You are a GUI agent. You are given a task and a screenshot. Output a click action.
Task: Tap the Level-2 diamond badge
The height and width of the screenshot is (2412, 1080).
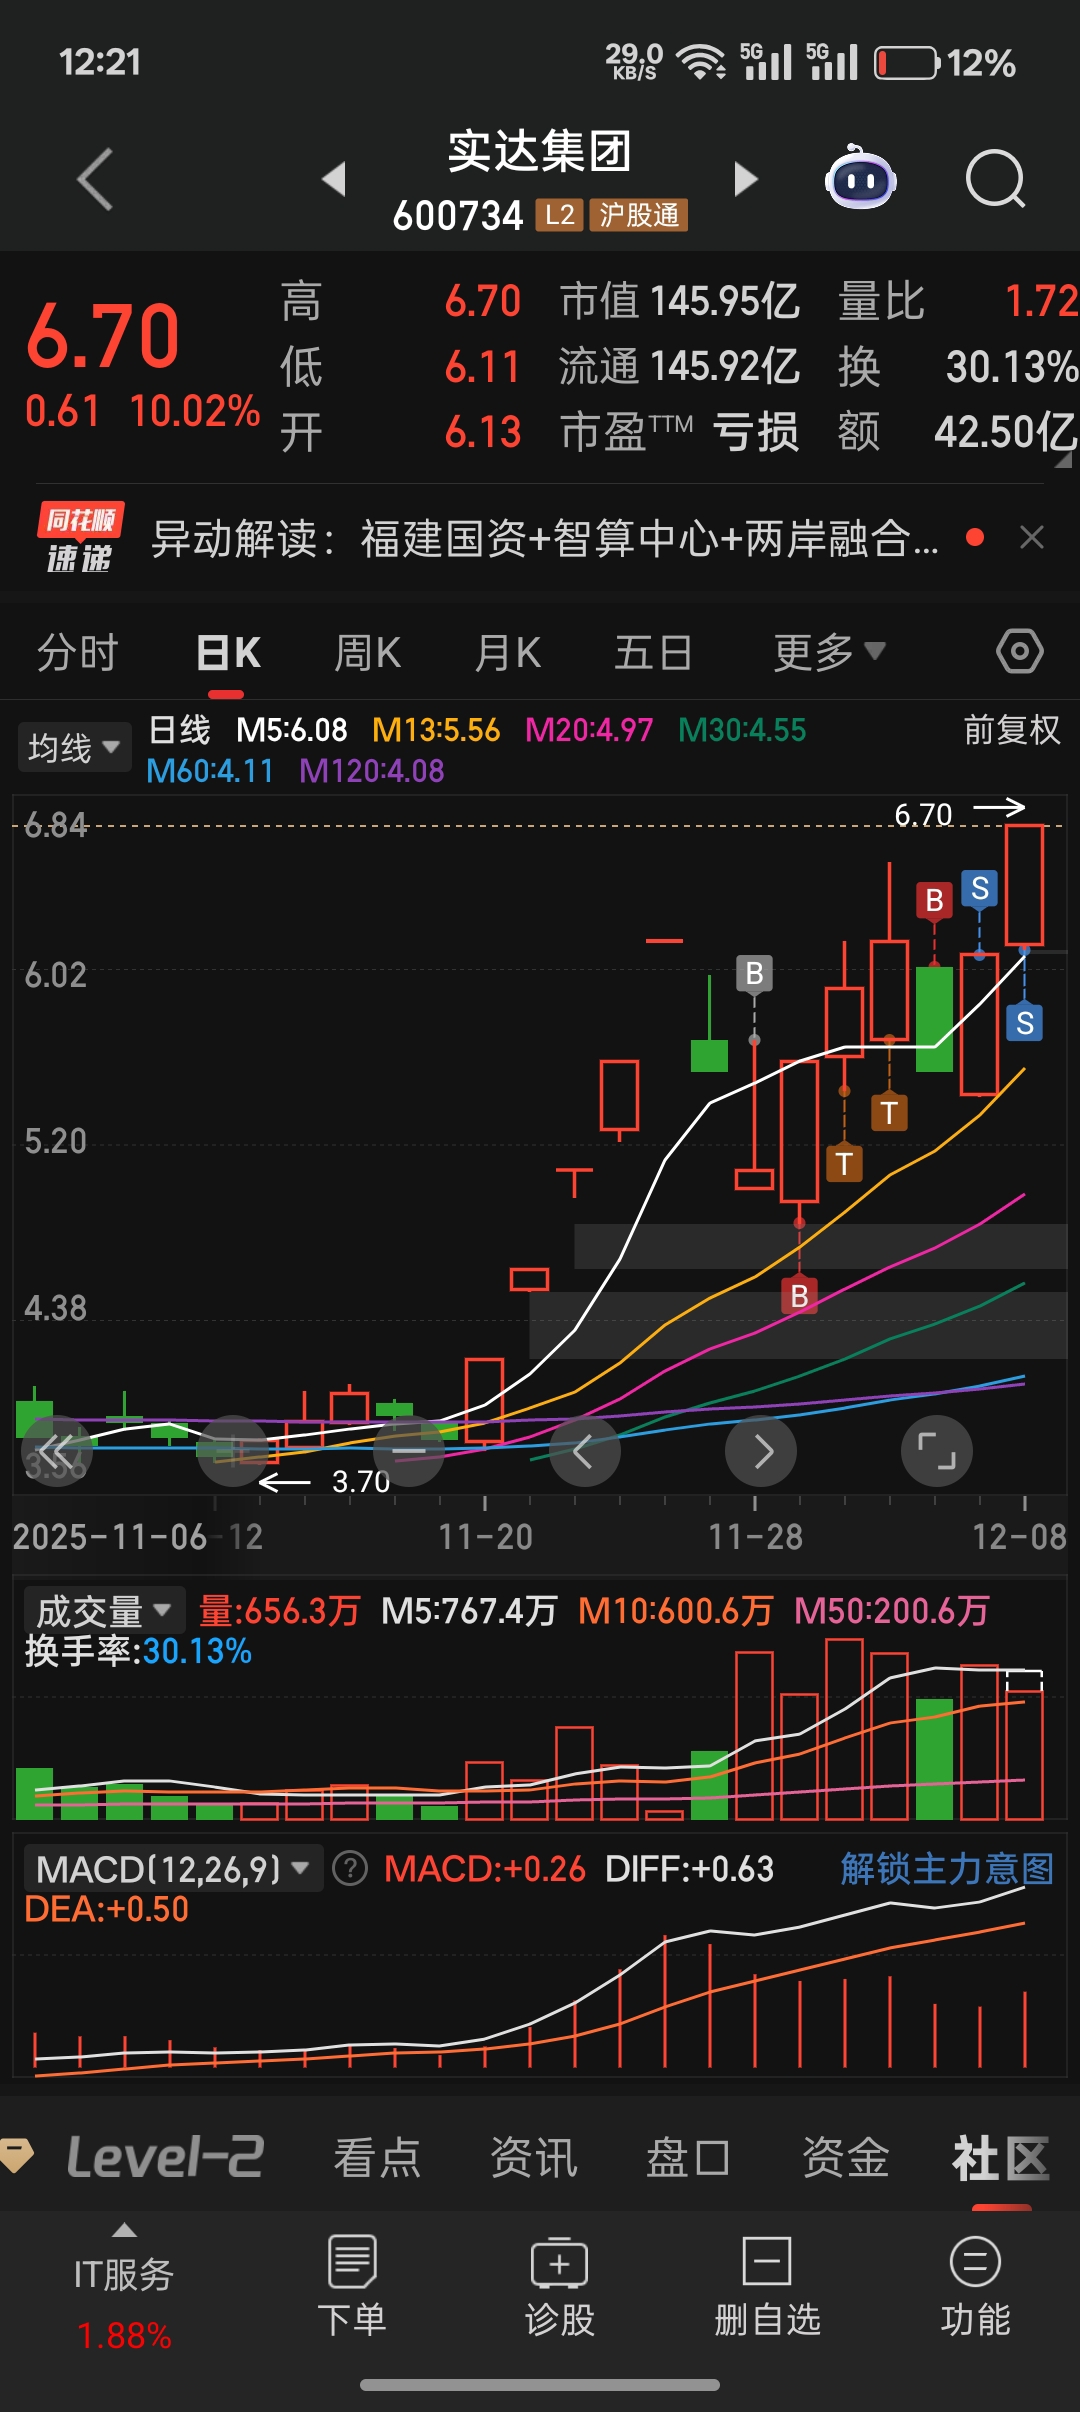17,2155
